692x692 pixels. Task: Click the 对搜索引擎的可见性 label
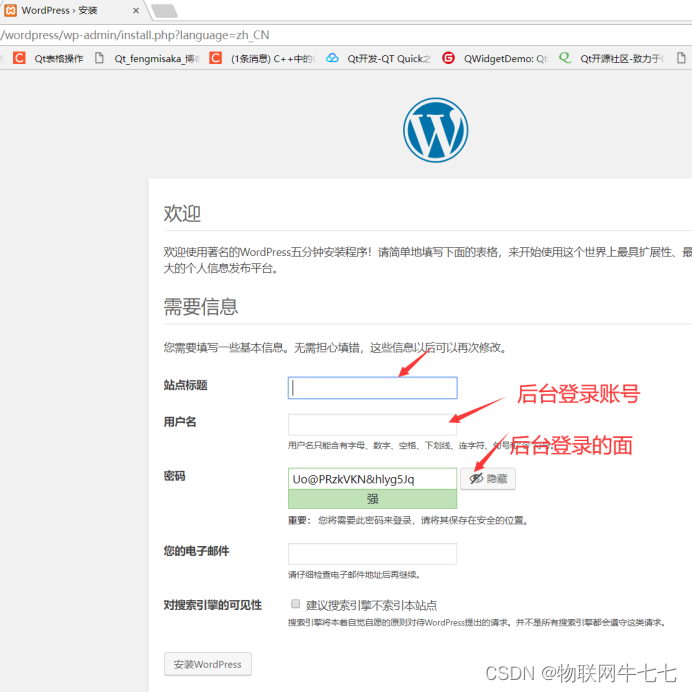[x=213, y=605]
